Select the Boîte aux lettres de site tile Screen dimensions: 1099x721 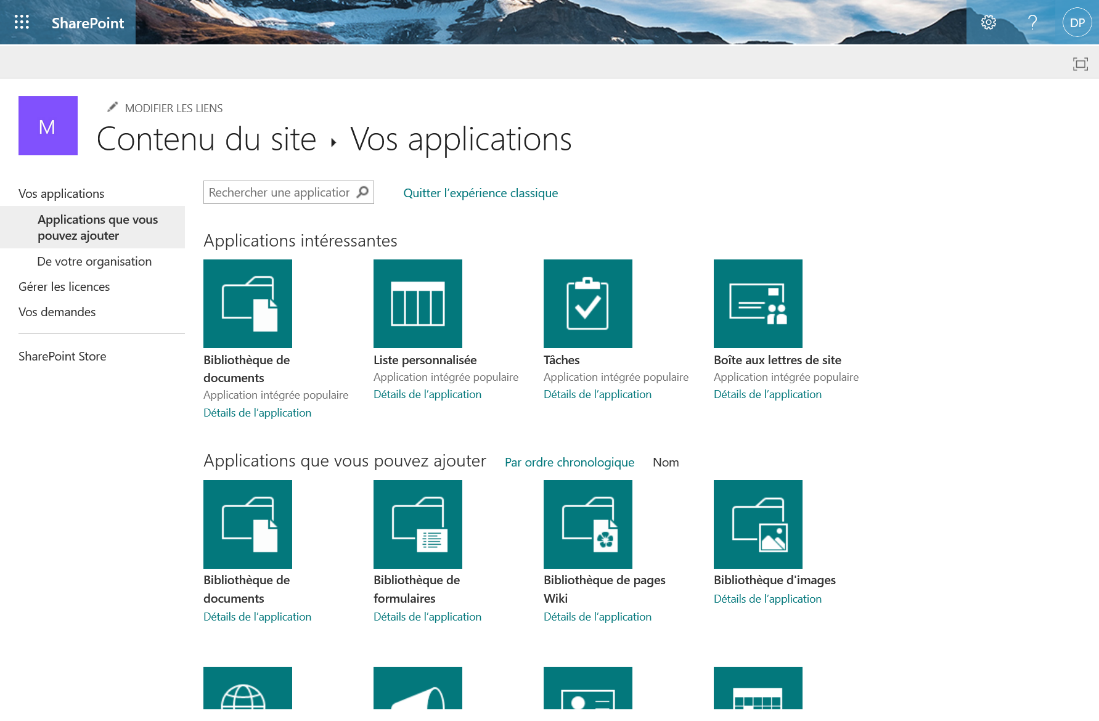click(x=758, y=303)
